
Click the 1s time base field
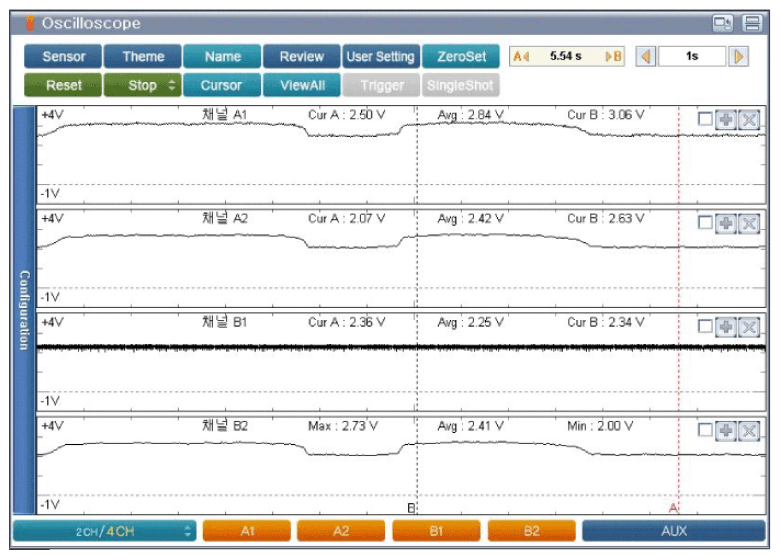[x=692, y=57]
